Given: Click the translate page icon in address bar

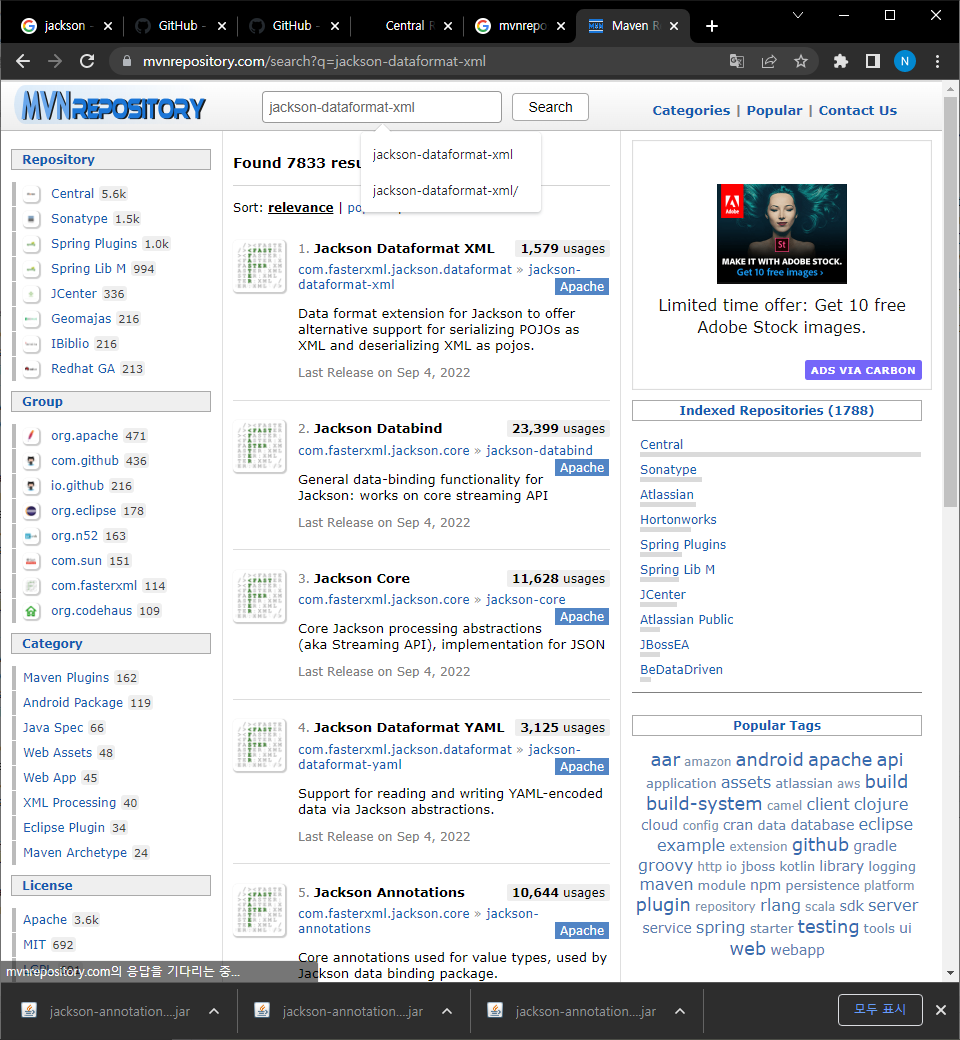Looking at the screenshot, I should pyautogui.click(x=736, y=62).
